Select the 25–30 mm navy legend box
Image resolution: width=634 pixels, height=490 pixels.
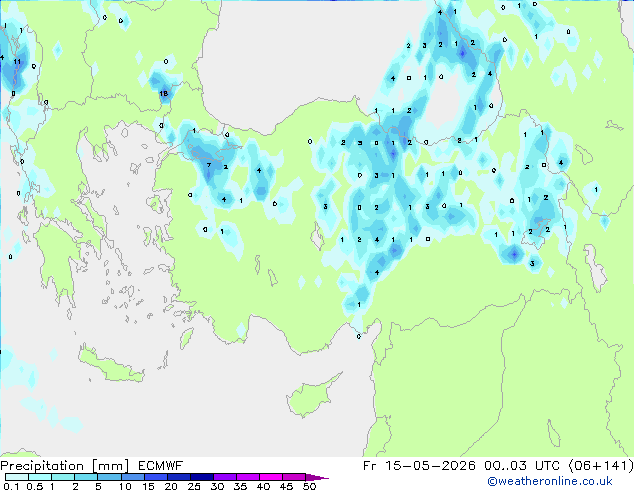202,477
